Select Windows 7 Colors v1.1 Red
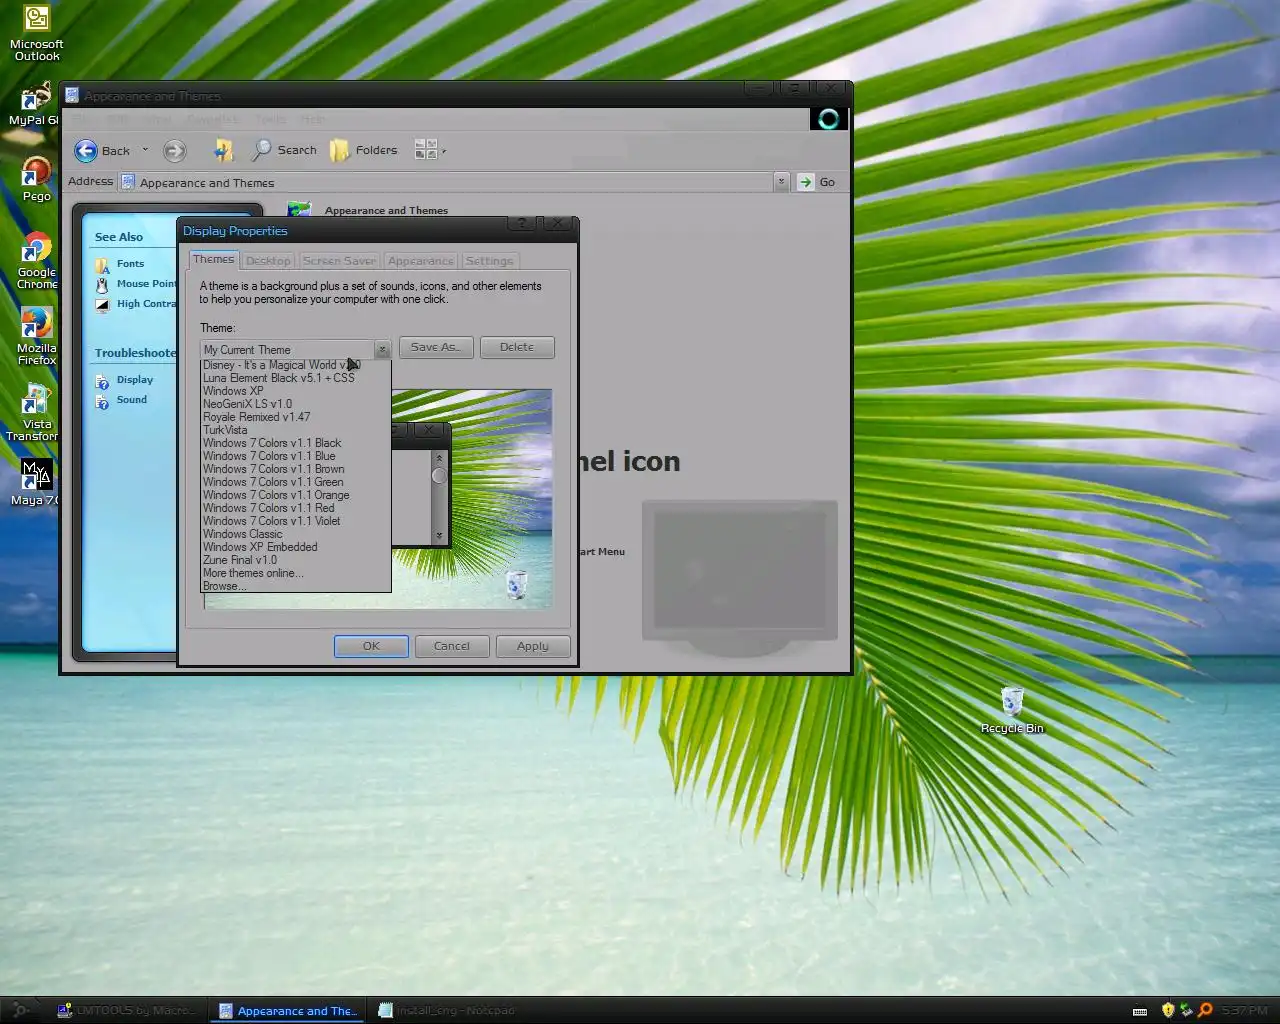This screenshot has height=1024, width=1280. 295,508
